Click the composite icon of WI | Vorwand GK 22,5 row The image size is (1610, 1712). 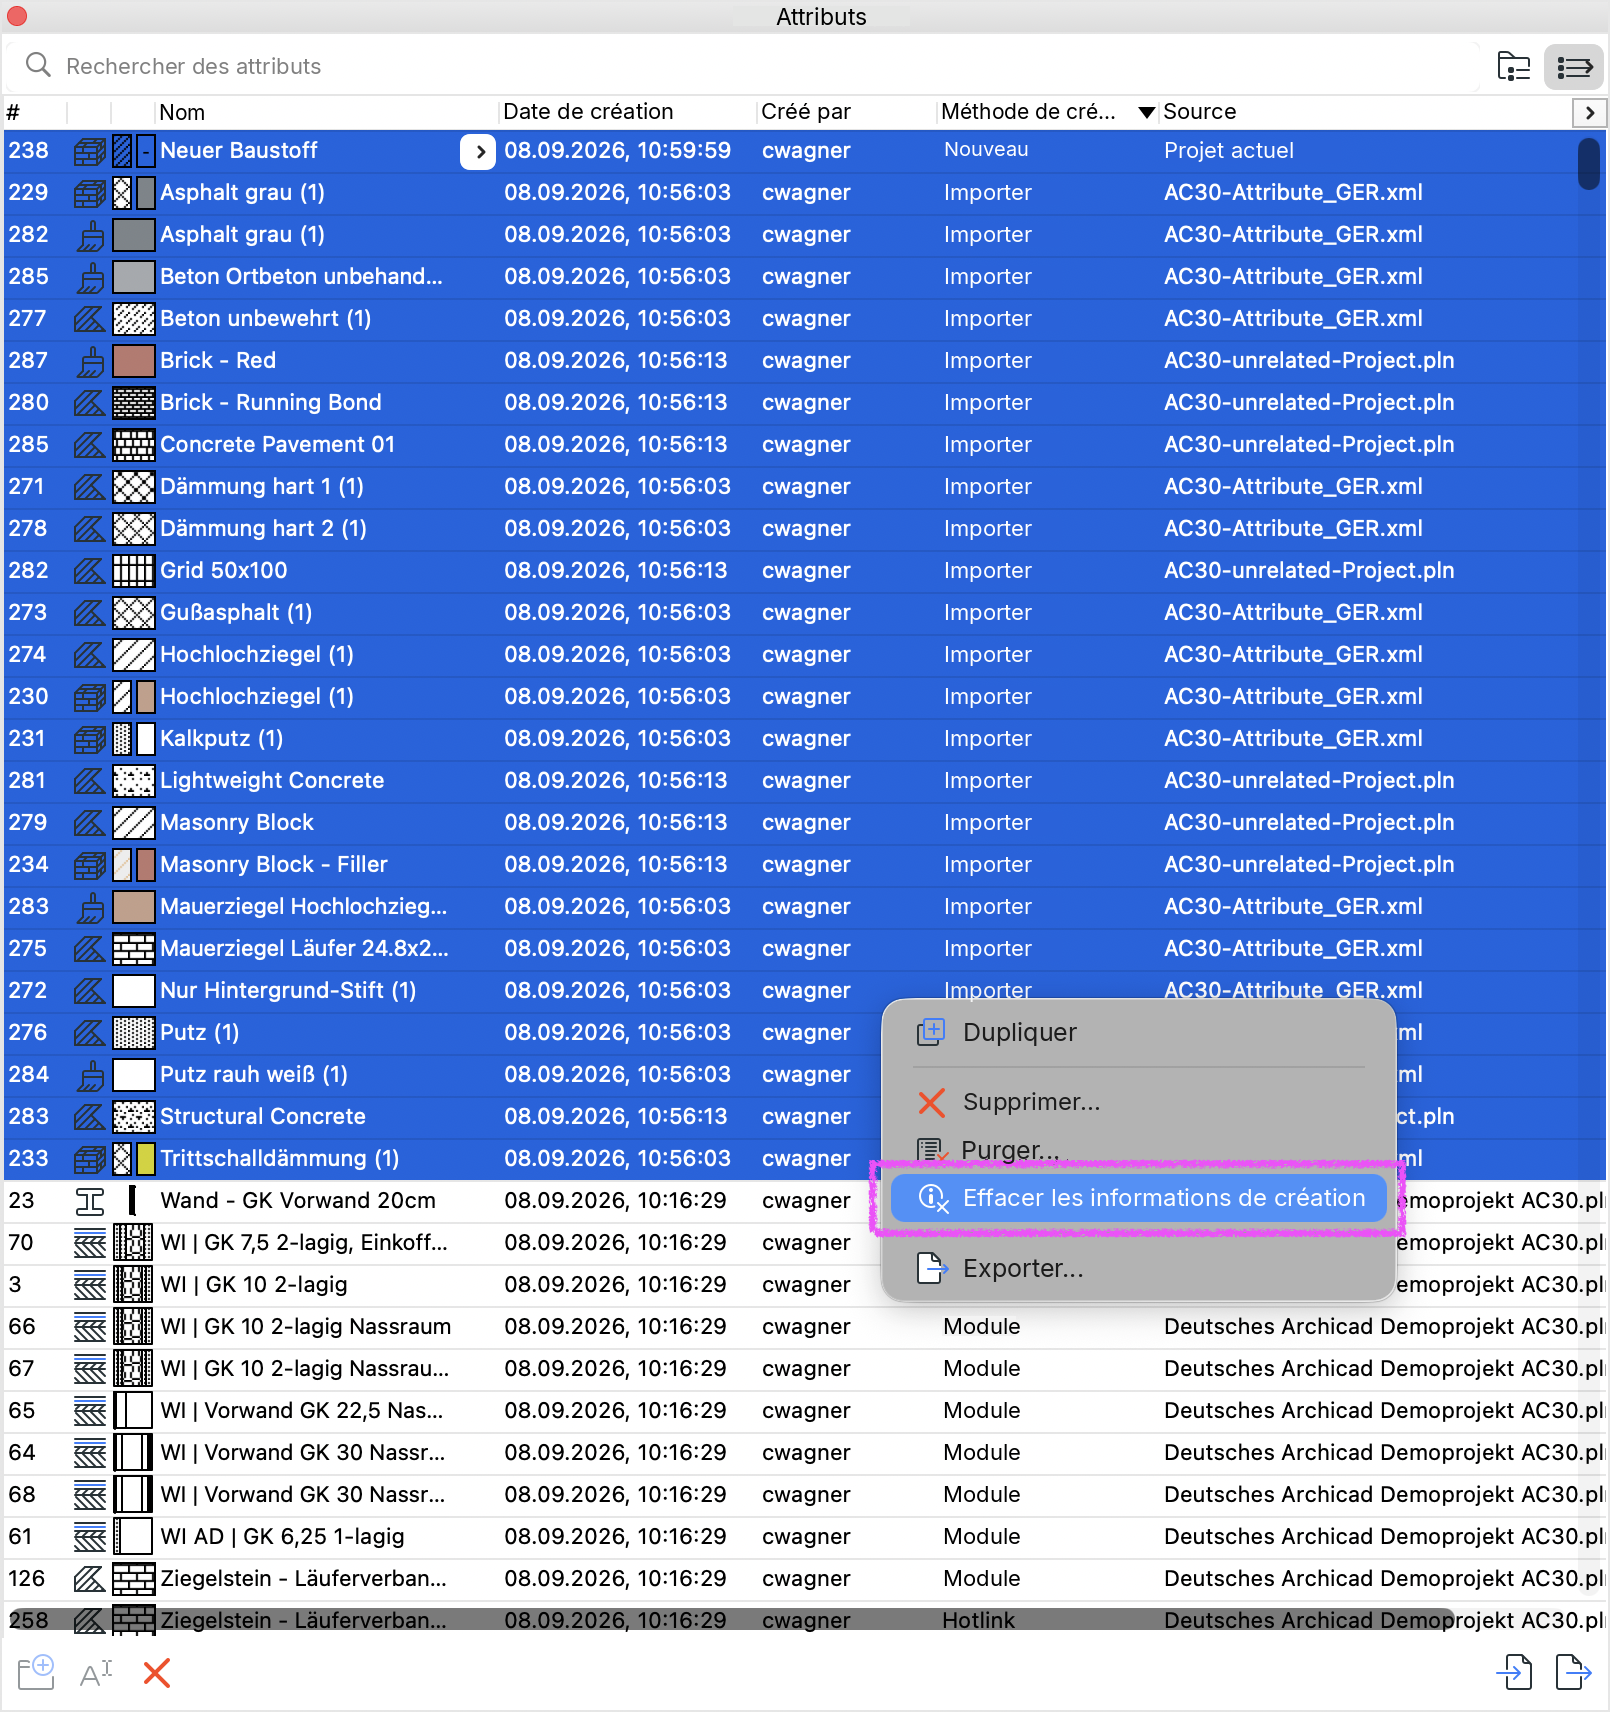pyautogui.click(x=90, y=1410)
